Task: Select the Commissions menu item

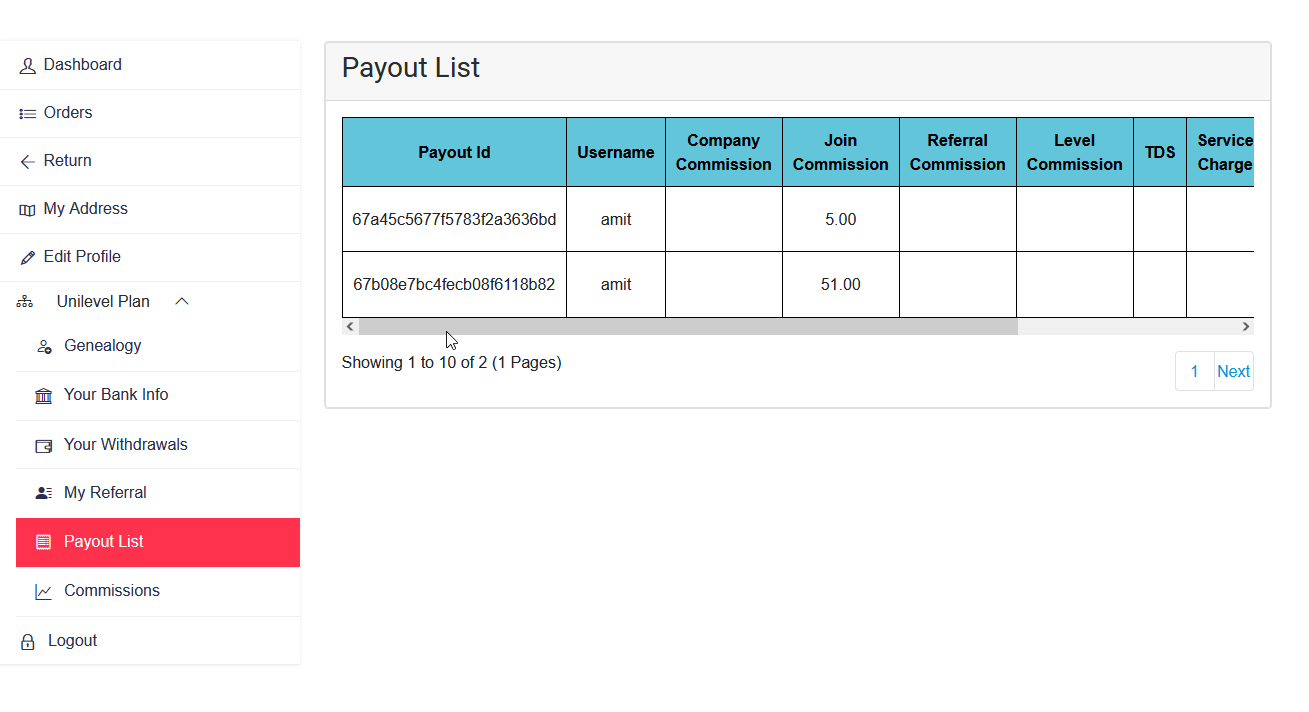Action: 112,590
